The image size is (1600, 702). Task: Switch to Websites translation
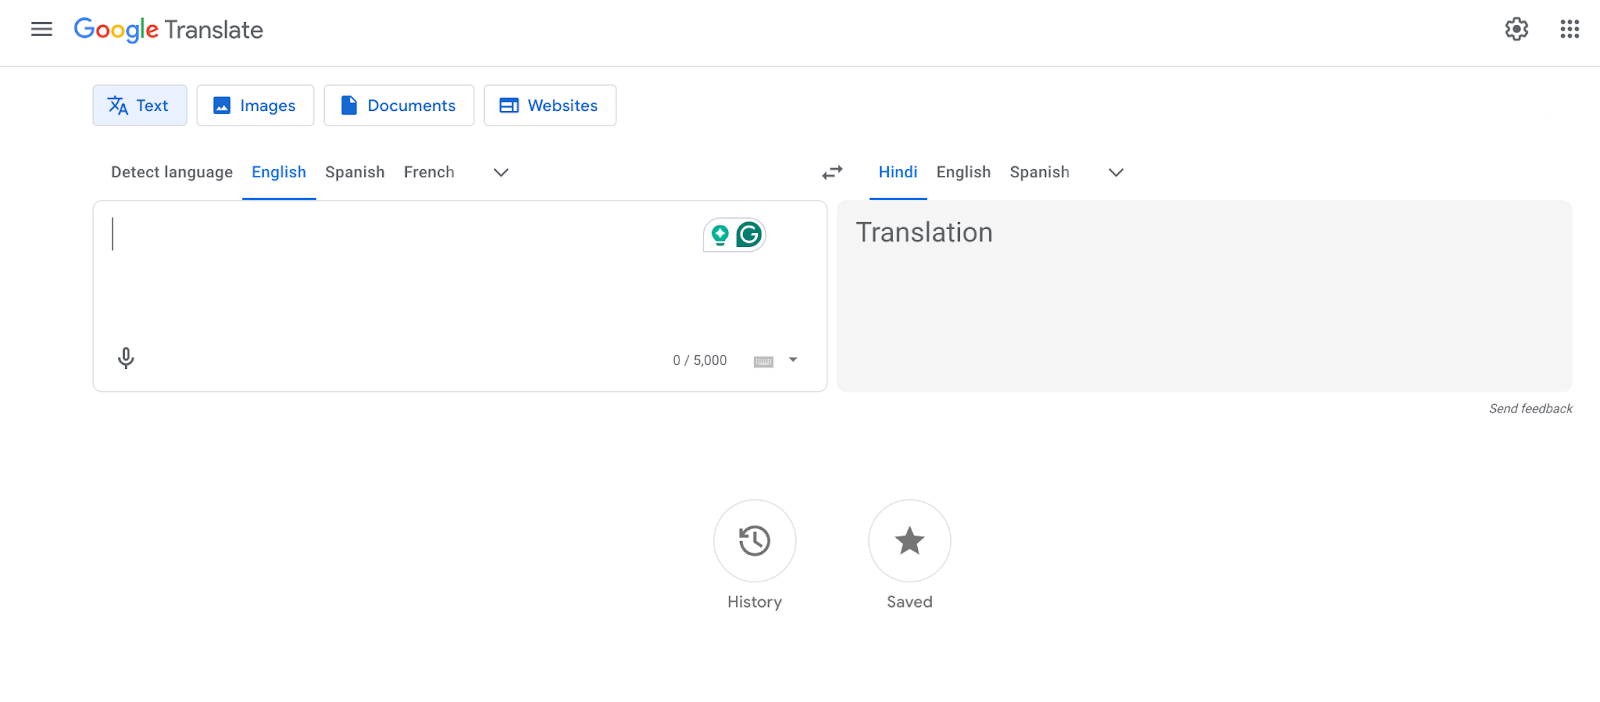[x=550, y=105]
